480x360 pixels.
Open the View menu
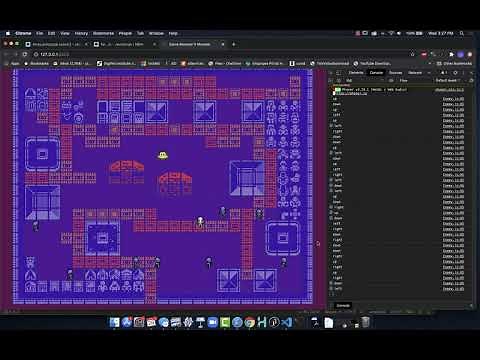click(x=65, y=33)
